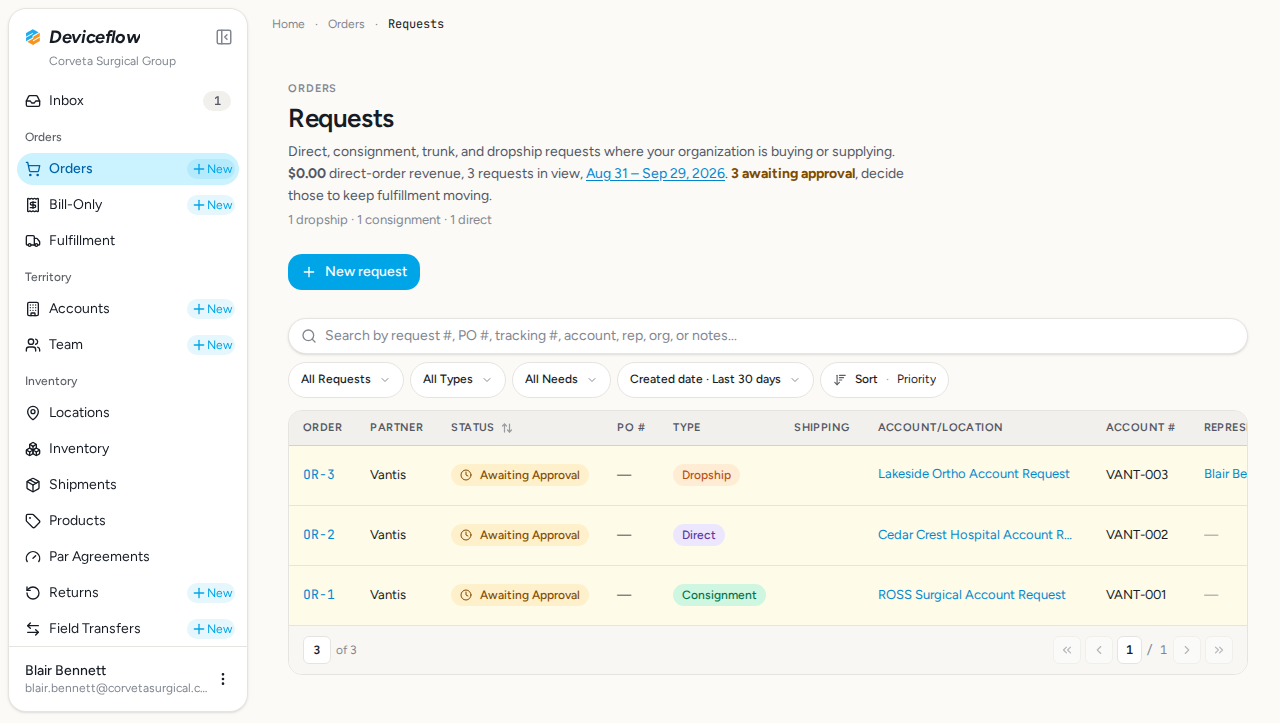Open order OR-1 link
This screenshot has height=723, width=1280.
click(x=319, y=595)
